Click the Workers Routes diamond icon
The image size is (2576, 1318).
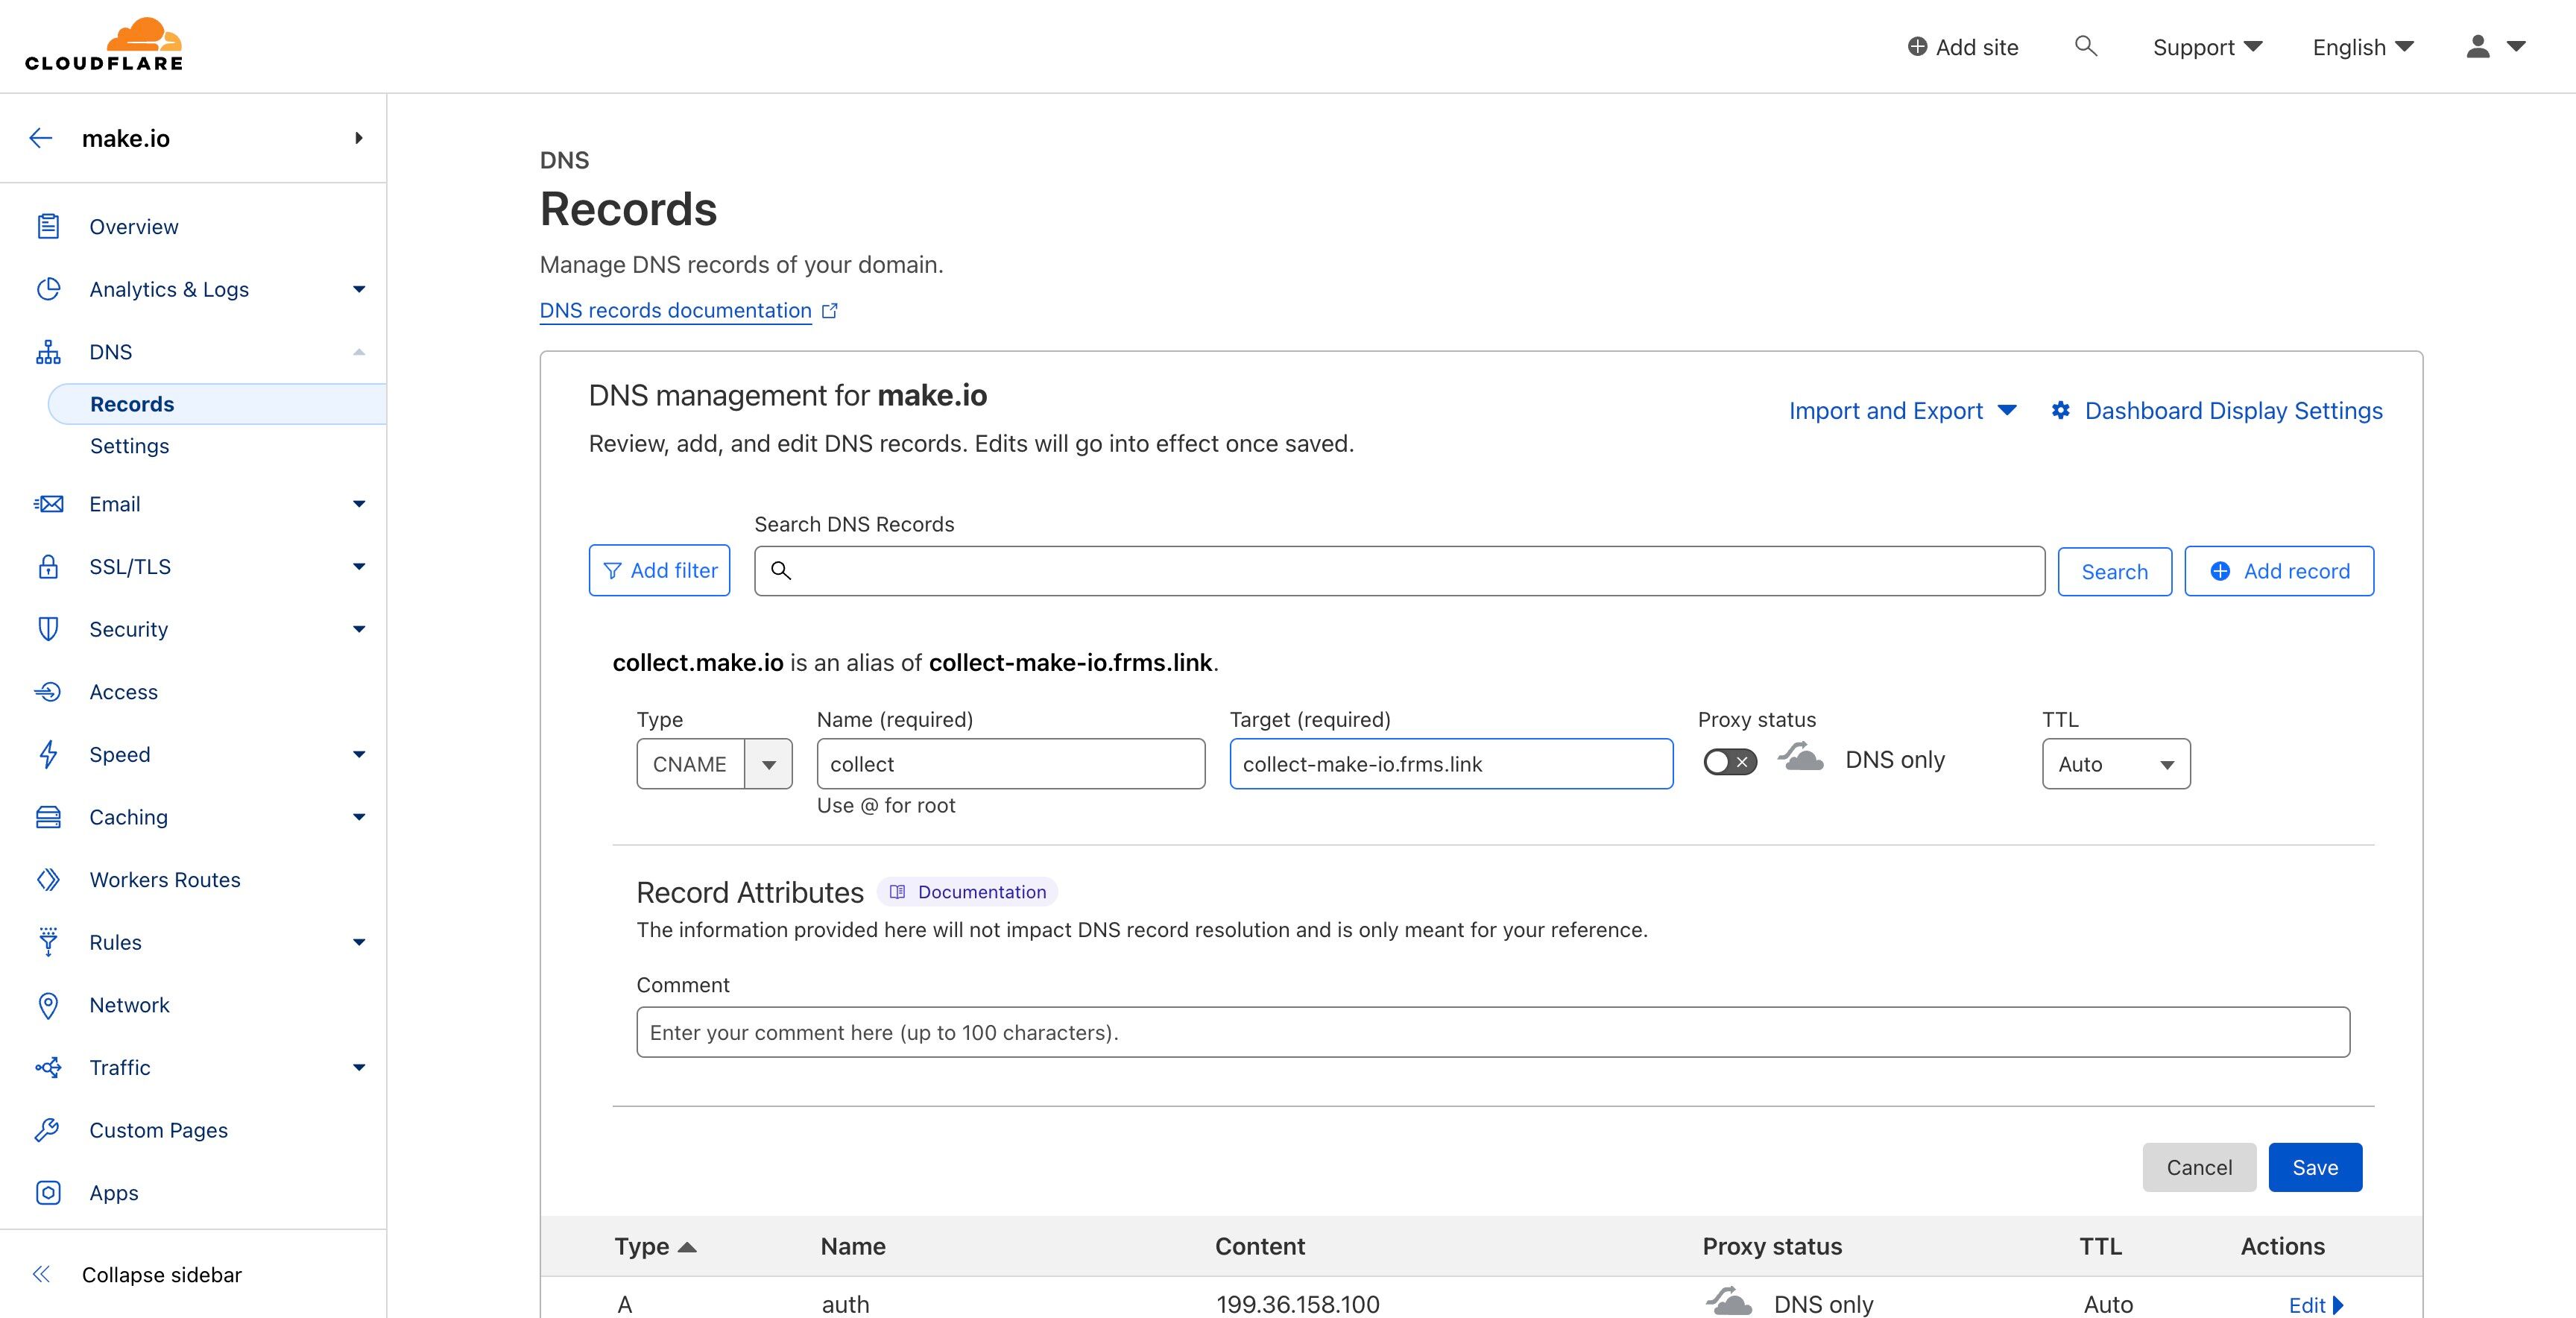48,880
